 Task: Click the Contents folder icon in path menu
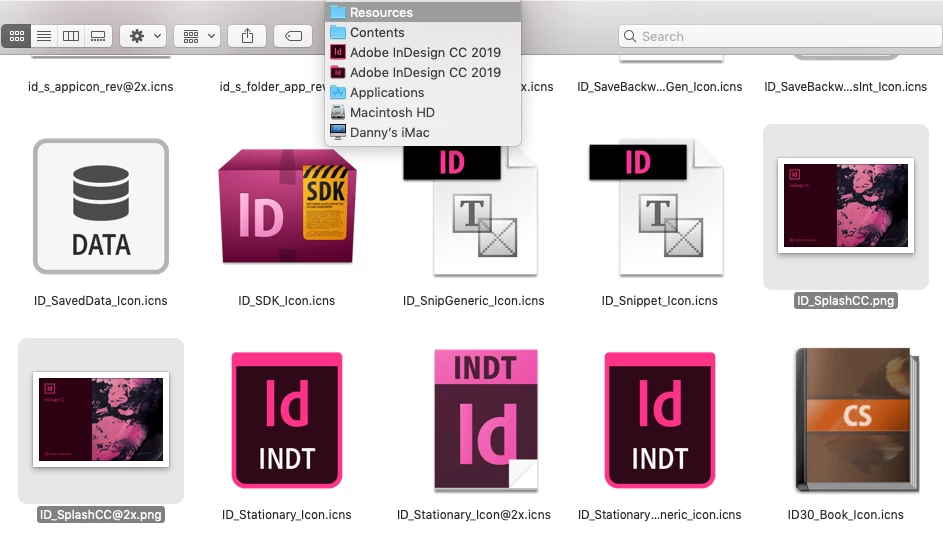(338, 32)
